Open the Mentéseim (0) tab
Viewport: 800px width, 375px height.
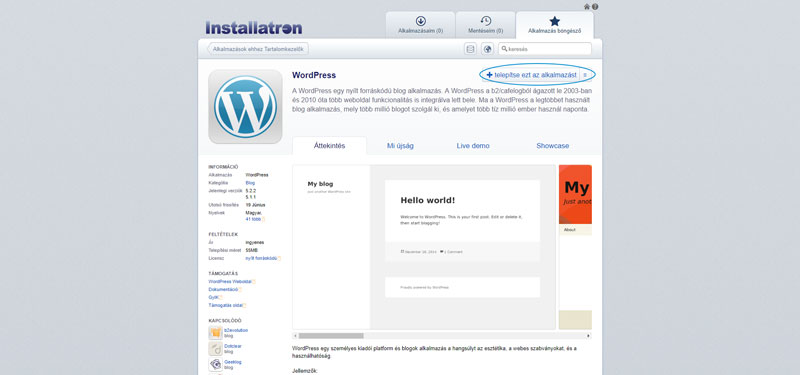tap(485, 25)
